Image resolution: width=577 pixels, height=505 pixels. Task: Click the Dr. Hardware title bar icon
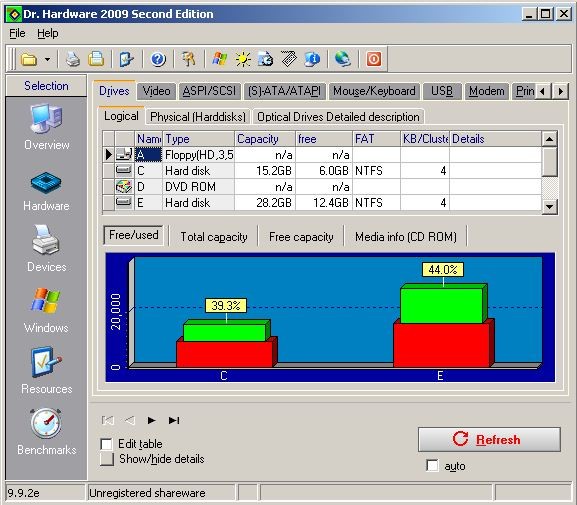click(14, 14)
